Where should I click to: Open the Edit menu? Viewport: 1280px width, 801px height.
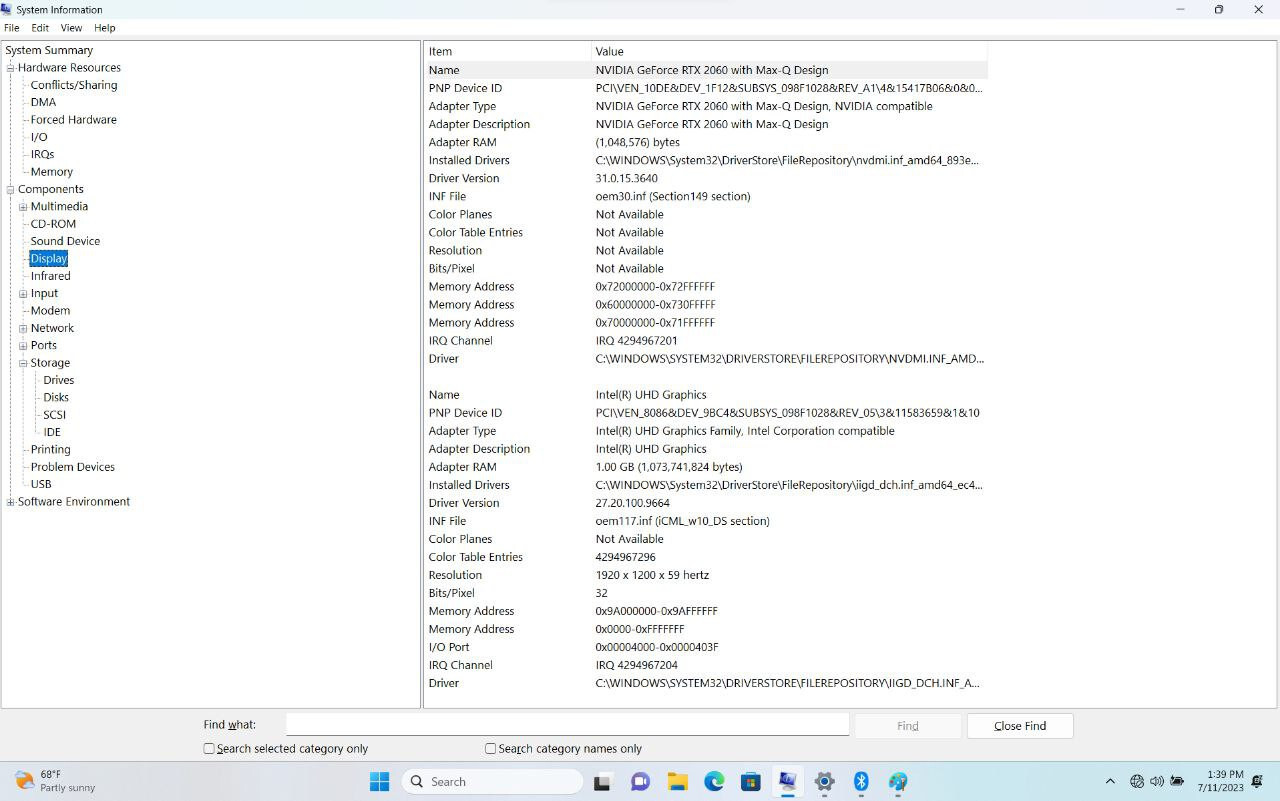[40, 28]
